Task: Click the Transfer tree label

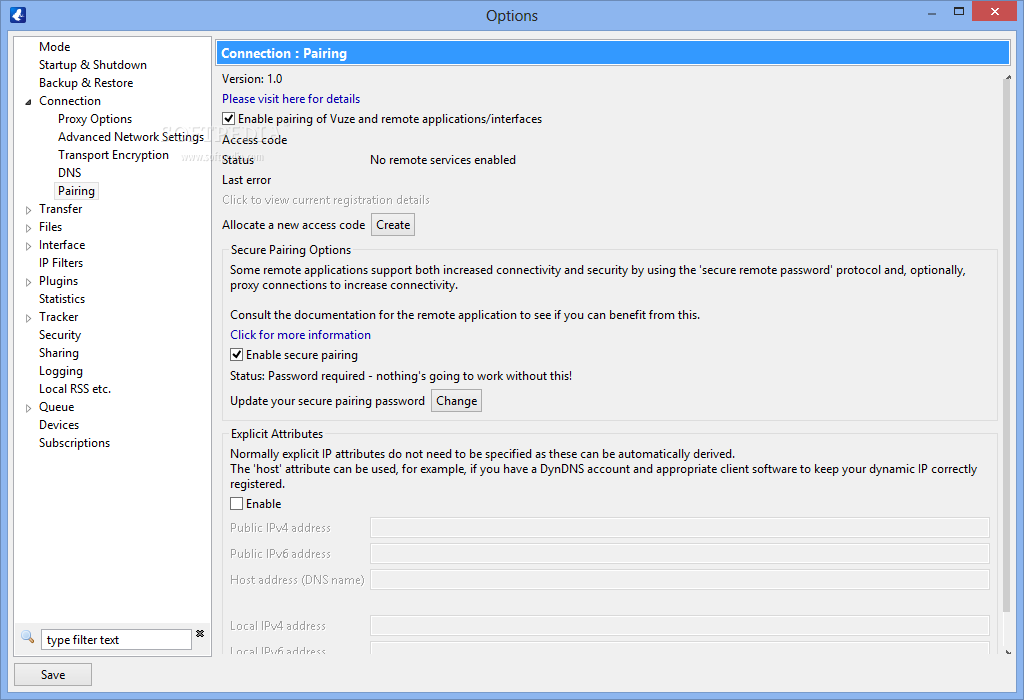Action: [x=61, y=208]
